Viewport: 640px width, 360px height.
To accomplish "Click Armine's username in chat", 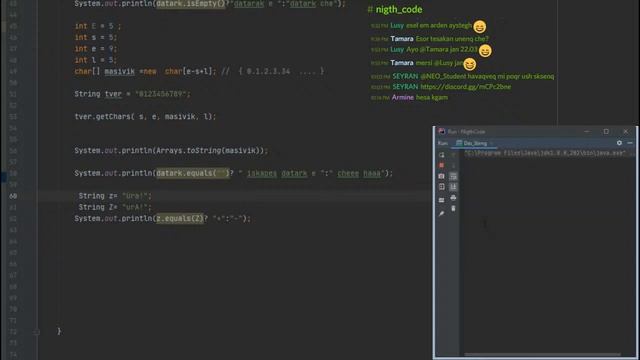I will (x=402, y=97).
